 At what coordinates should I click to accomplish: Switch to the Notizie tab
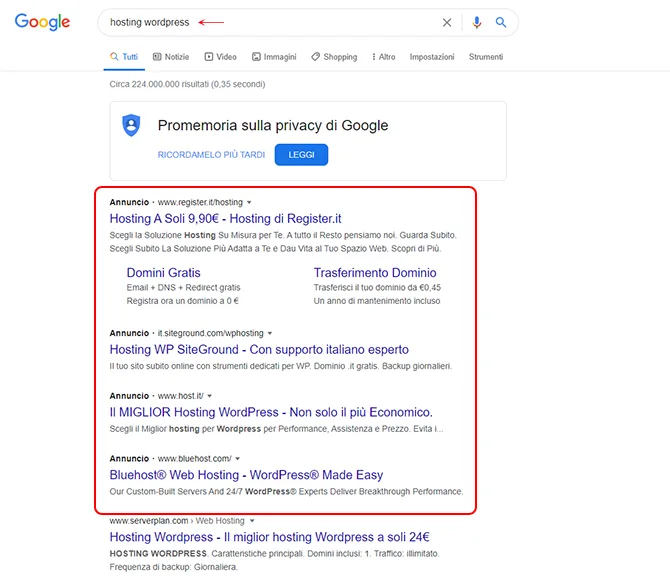click(171, 57)
